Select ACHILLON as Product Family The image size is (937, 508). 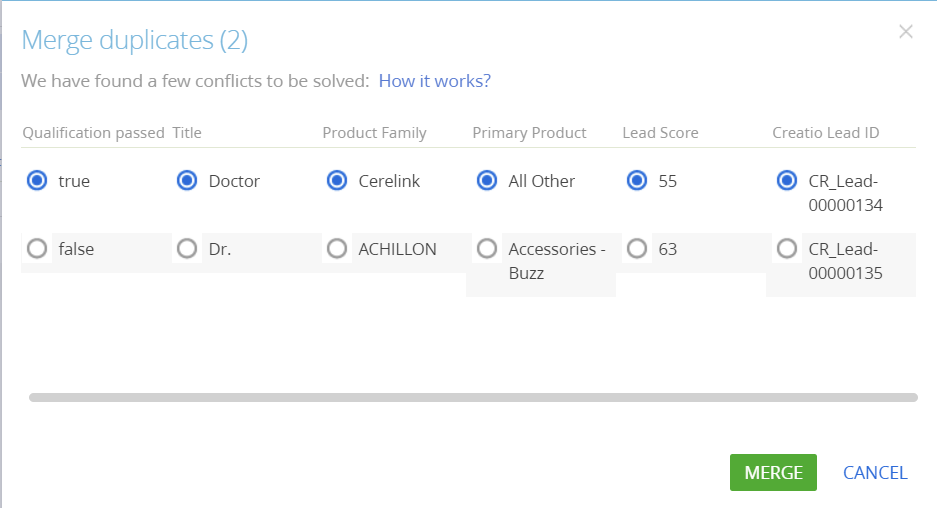tap(337, 249)
